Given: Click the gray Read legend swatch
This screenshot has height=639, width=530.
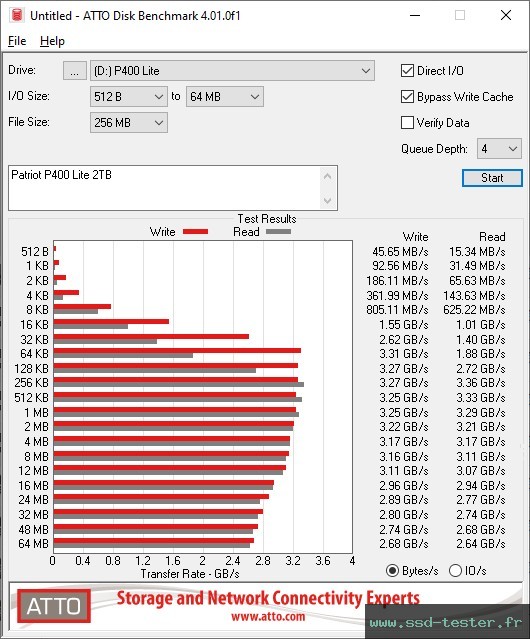Looking at the screenshot, I should tap(278, 231).
